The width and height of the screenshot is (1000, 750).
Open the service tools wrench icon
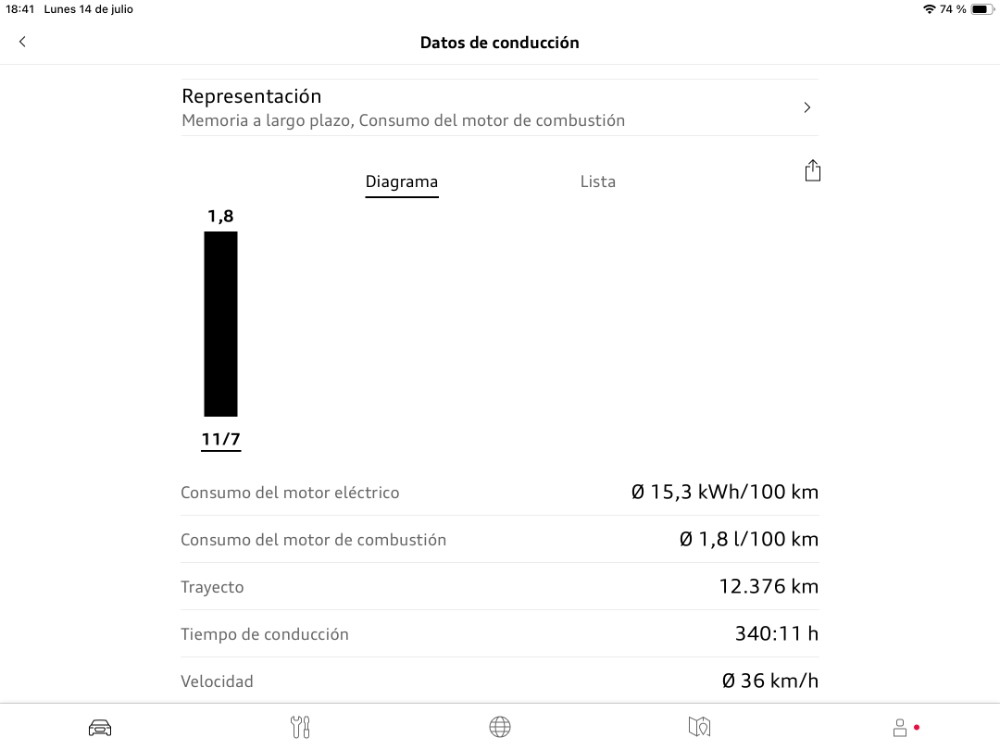(x=300, y=727)
